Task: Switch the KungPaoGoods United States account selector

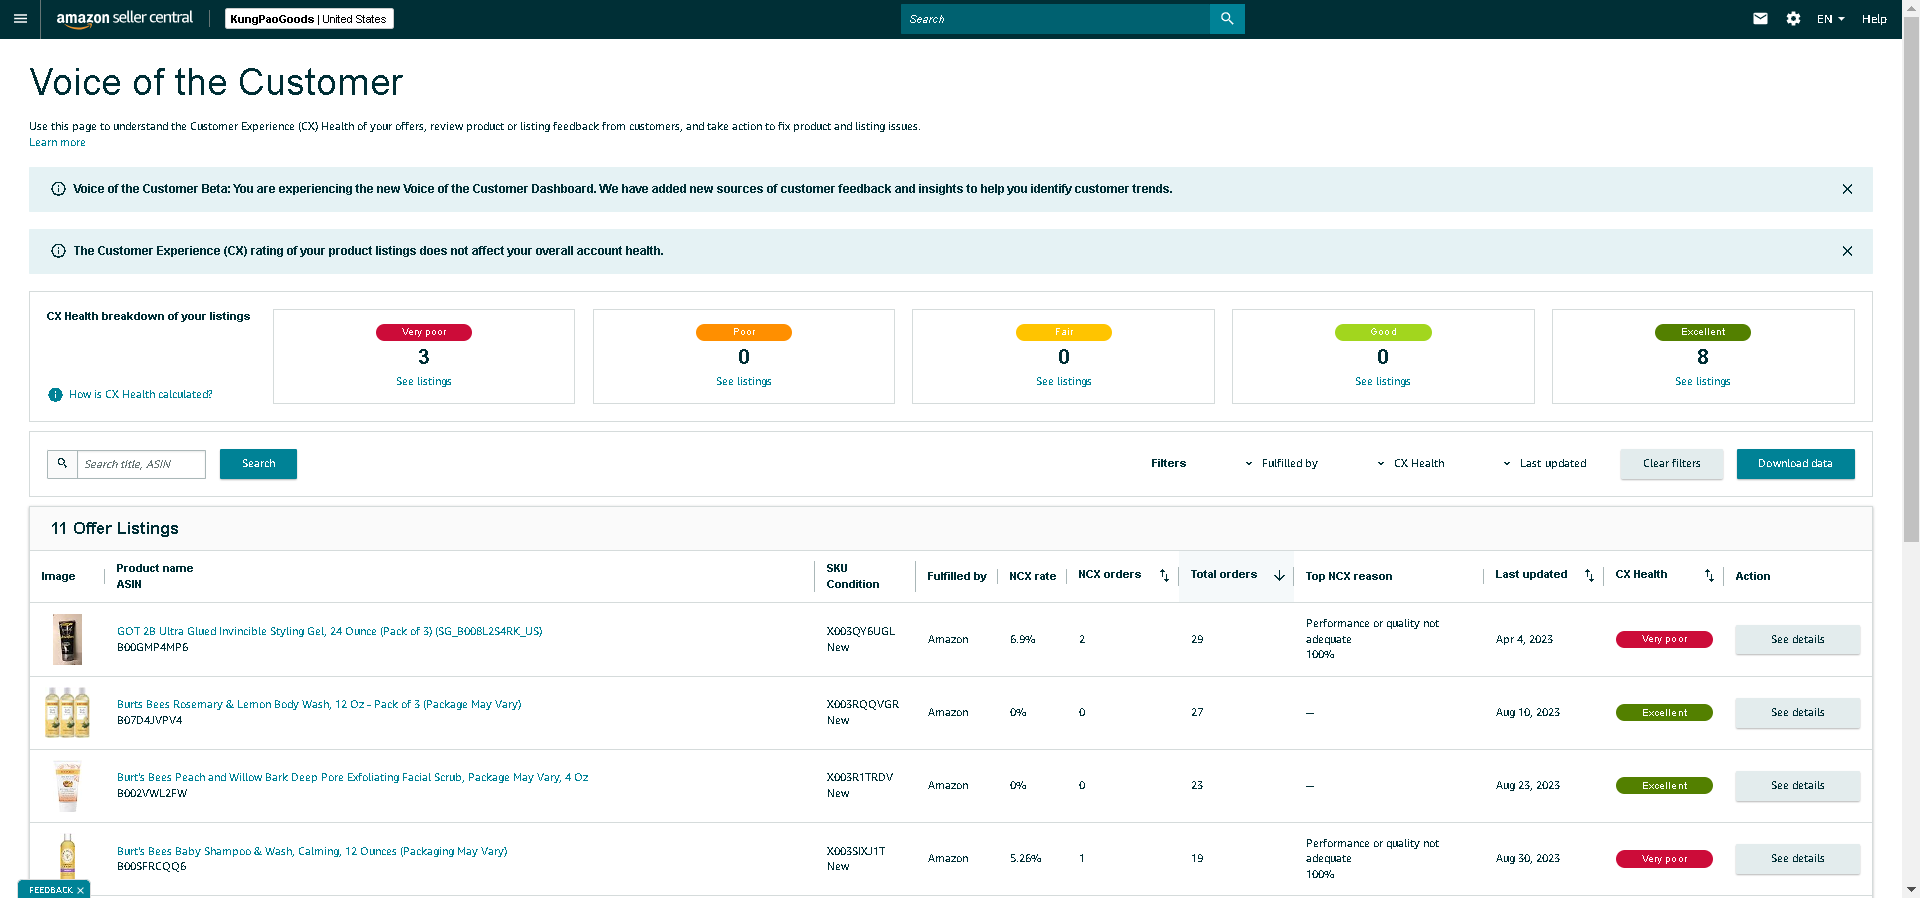Action: pos(309,19)
